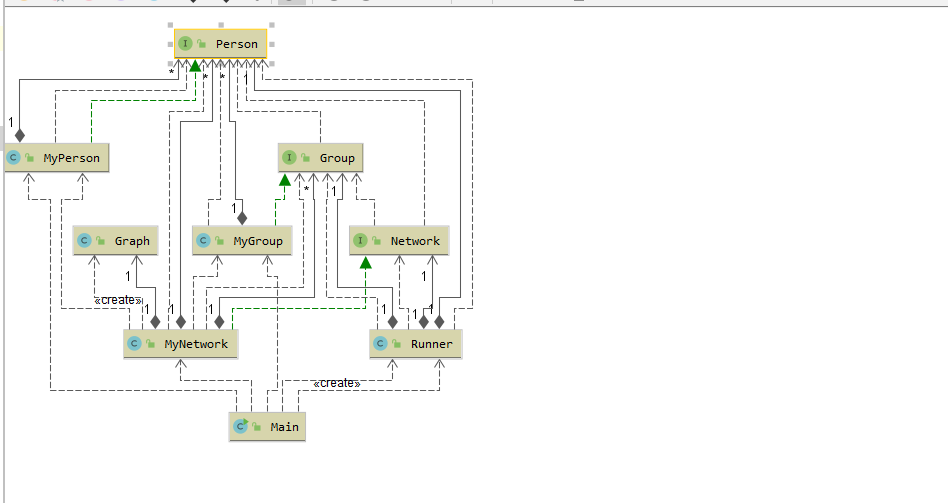Click the «create» label near Graph
Viewport: 948px width, 503px height.
118,300
